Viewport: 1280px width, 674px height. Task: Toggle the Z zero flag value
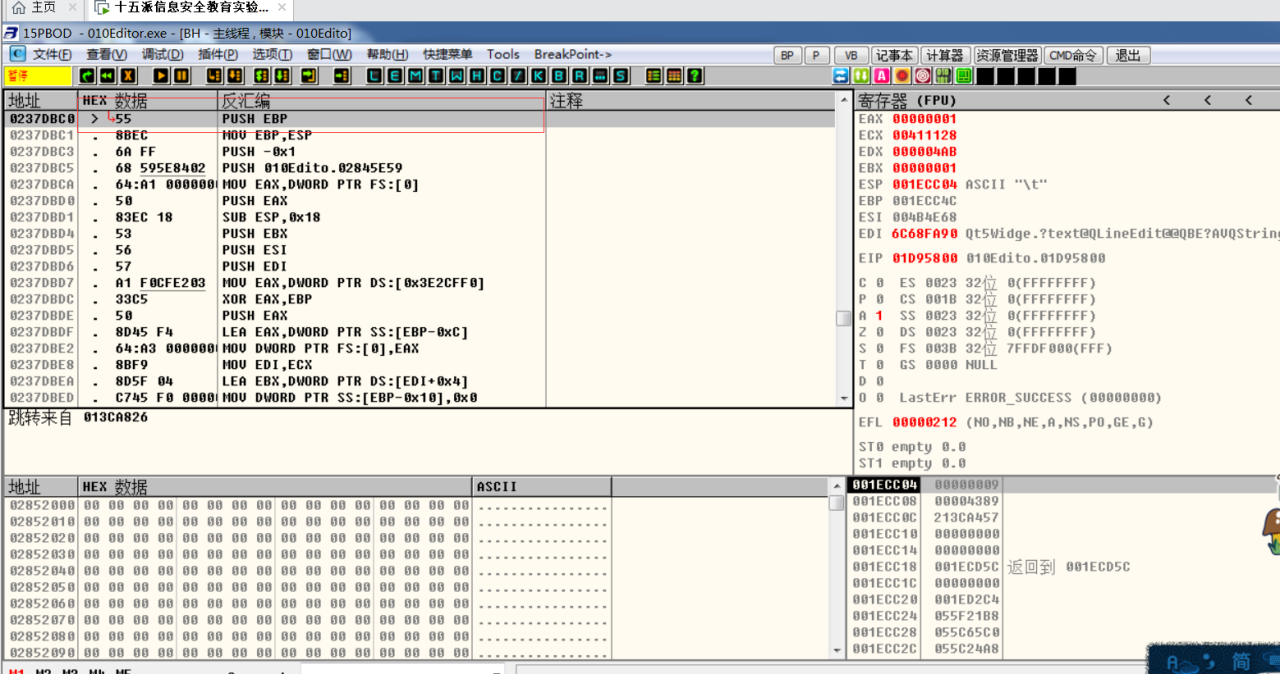pyautogui.click(x=879, y=332)
